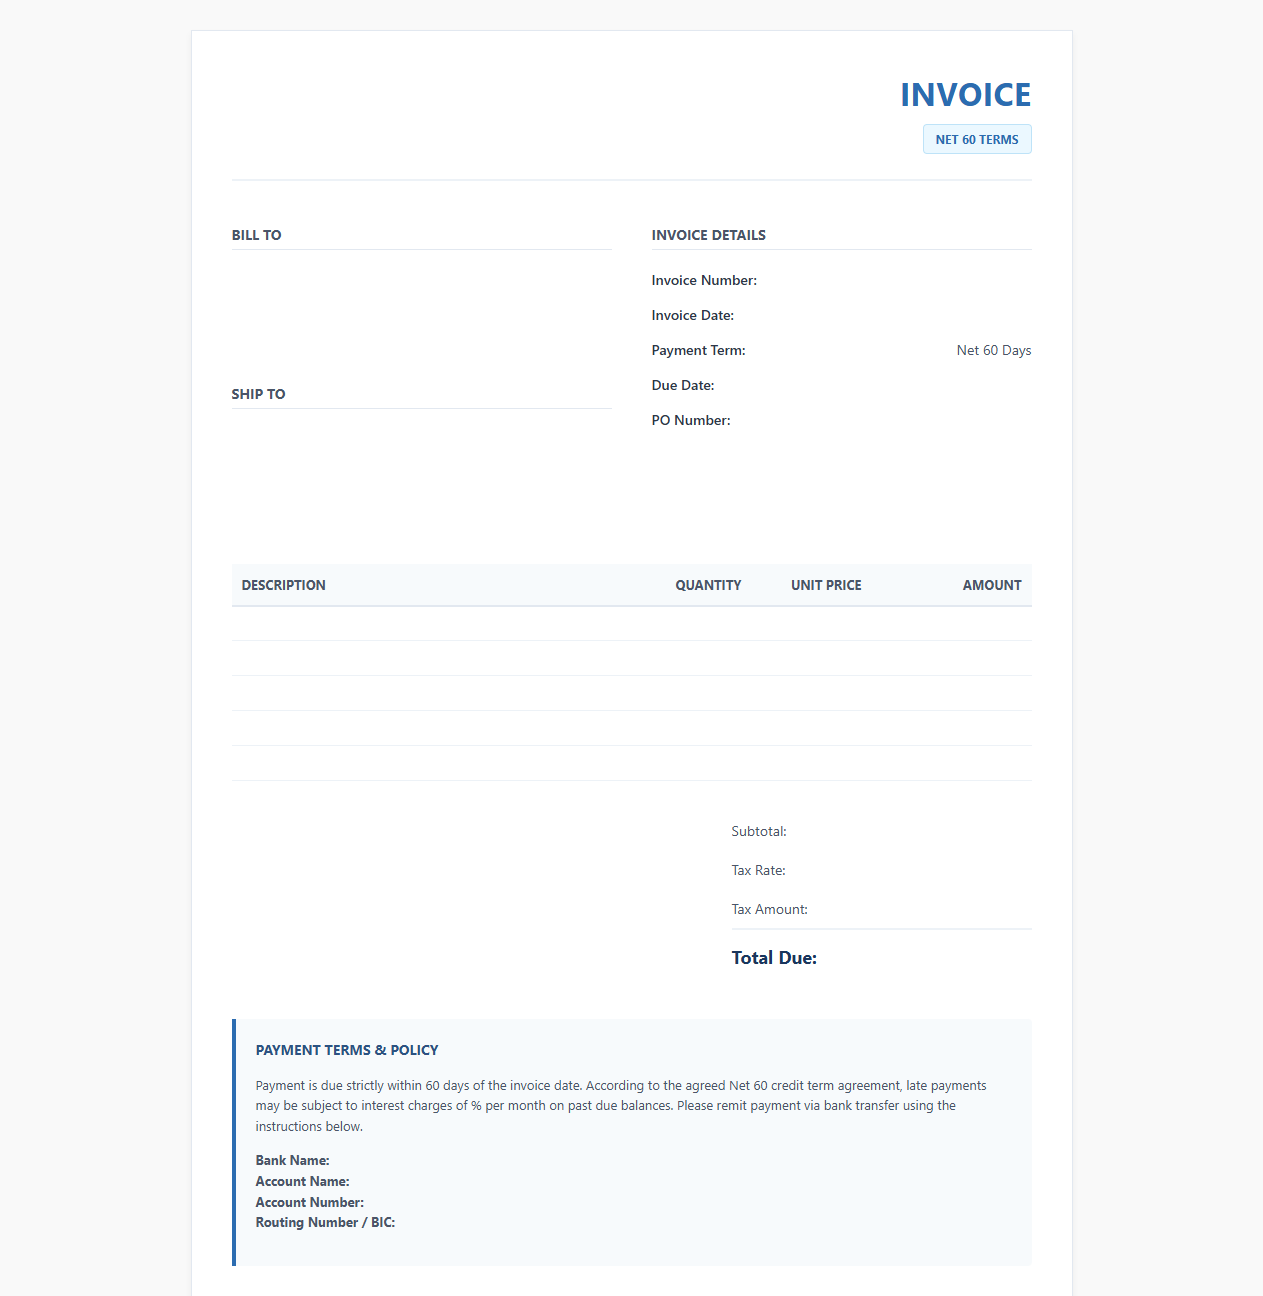The height and width of the screenshot is (1296, 1263).
Task: Click the Tax Amount label
Action: click(769, 909)
